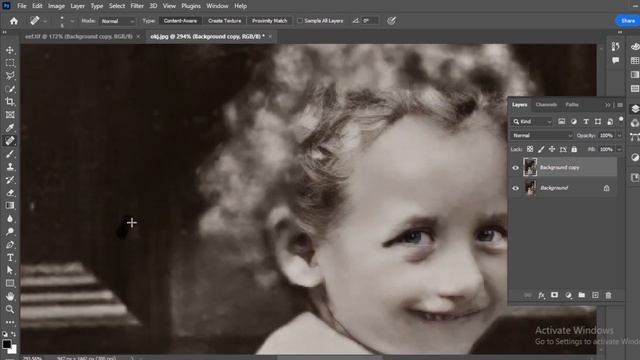Screen dimensions: 640x360
Task: Add a layer mask
Action: 554,295
